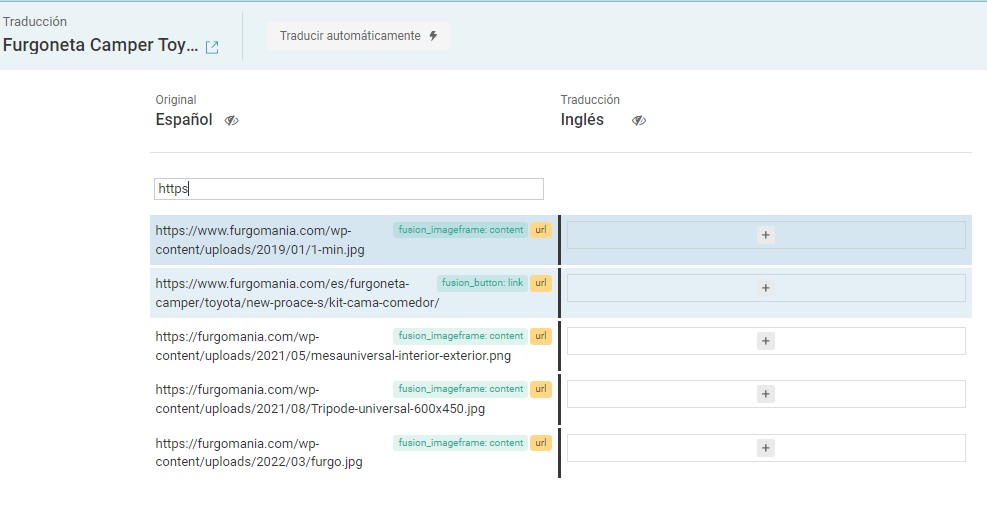987x532 pixels.
Task: Click the fusion_button: link tag
Action: [482, 283]
